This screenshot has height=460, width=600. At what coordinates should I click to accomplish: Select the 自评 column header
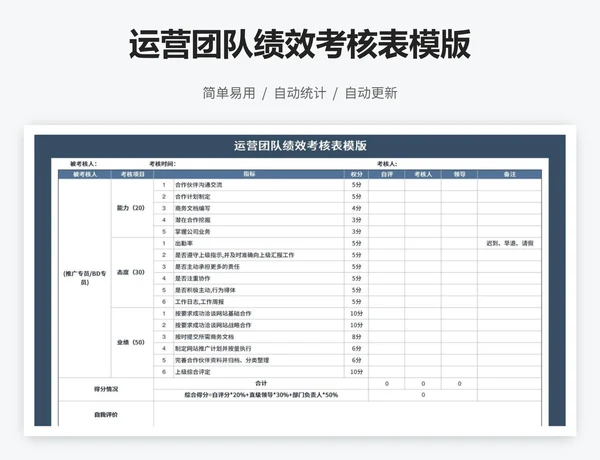coord(386,174)
